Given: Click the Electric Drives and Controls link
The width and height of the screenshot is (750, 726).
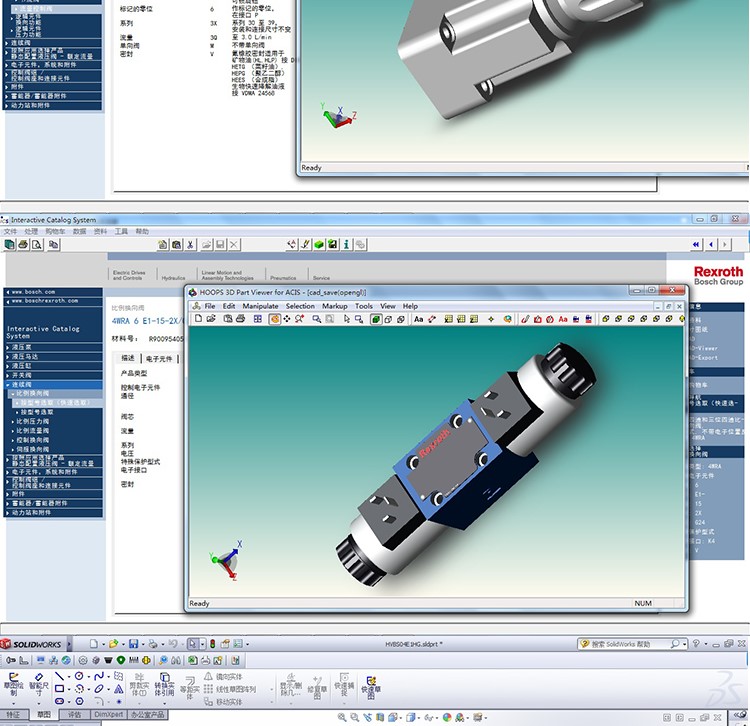Looking at the screenshot, I should [x=129, y=275].
